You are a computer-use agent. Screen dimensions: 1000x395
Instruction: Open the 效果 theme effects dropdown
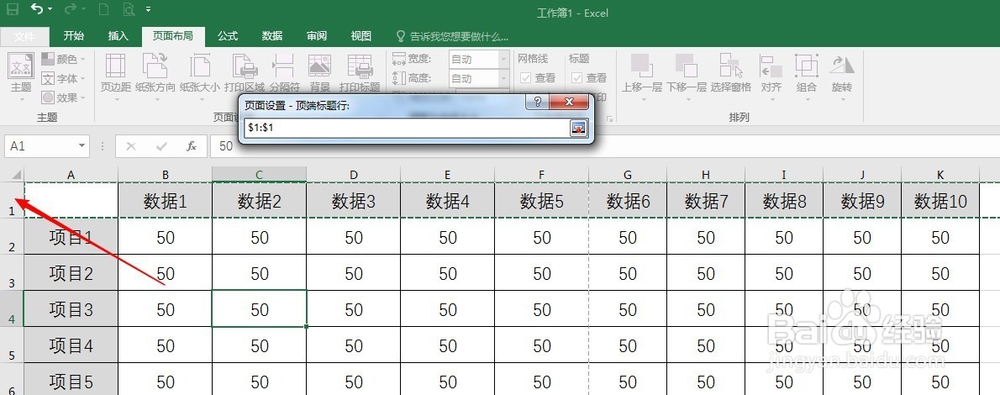pyautogui.click(x=63, y=98)
